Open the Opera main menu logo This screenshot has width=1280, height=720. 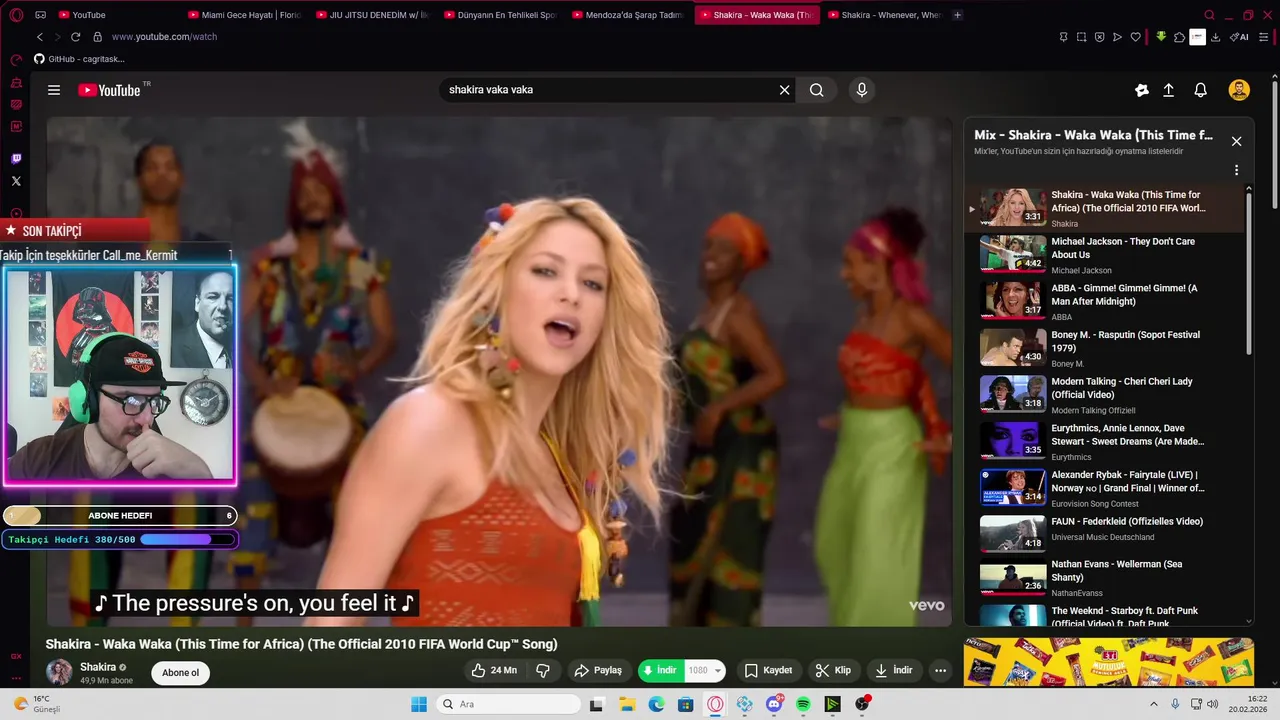point(15,15)
